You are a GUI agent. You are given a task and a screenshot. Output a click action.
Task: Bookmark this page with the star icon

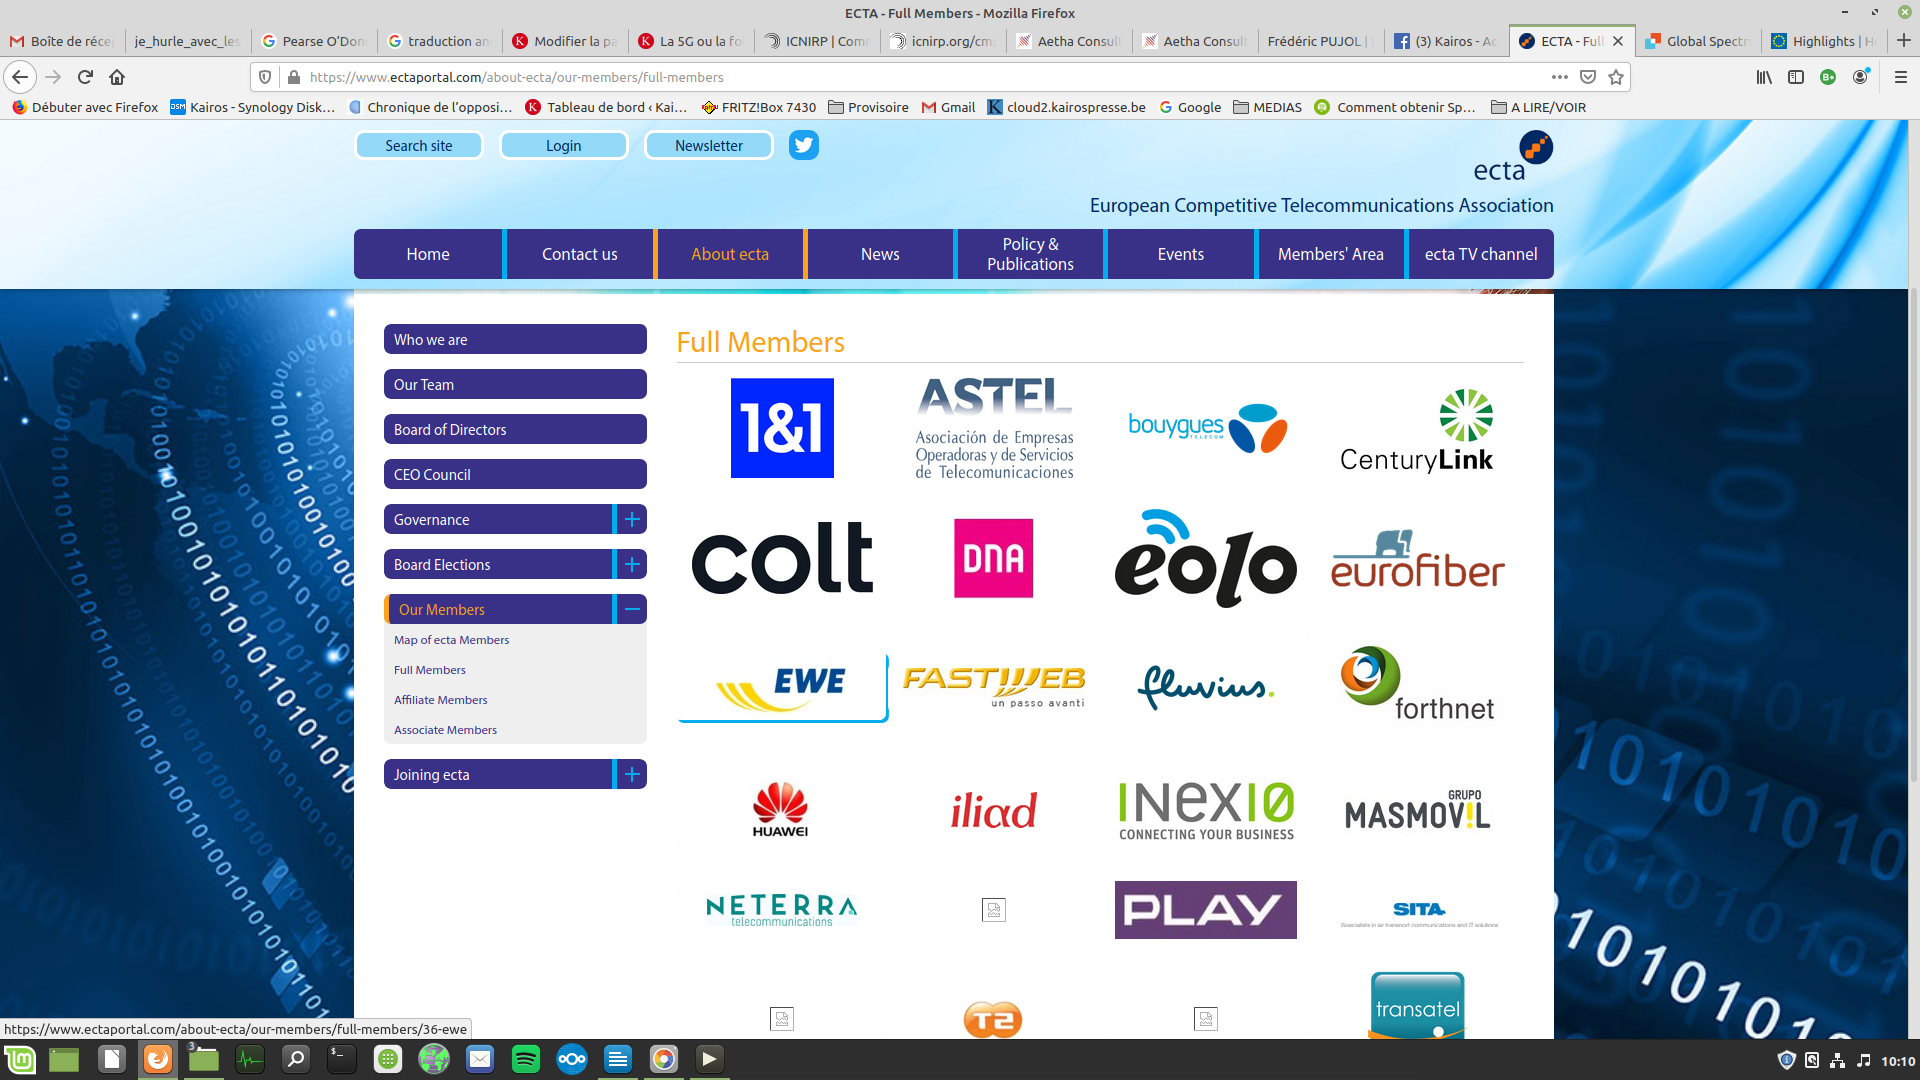[x=1616, y=77]
